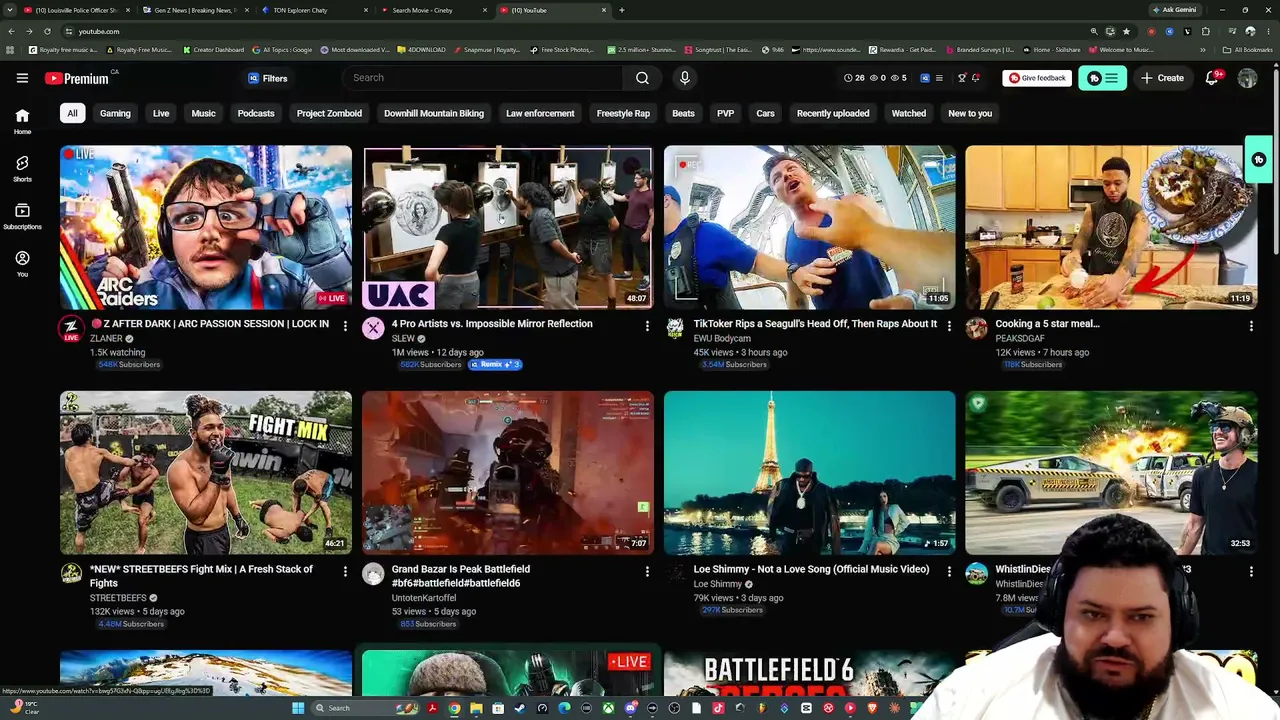Open more actions for ARC Passion Session video
The height and width of the screenshot is (720, 1280).
(345, 325)
